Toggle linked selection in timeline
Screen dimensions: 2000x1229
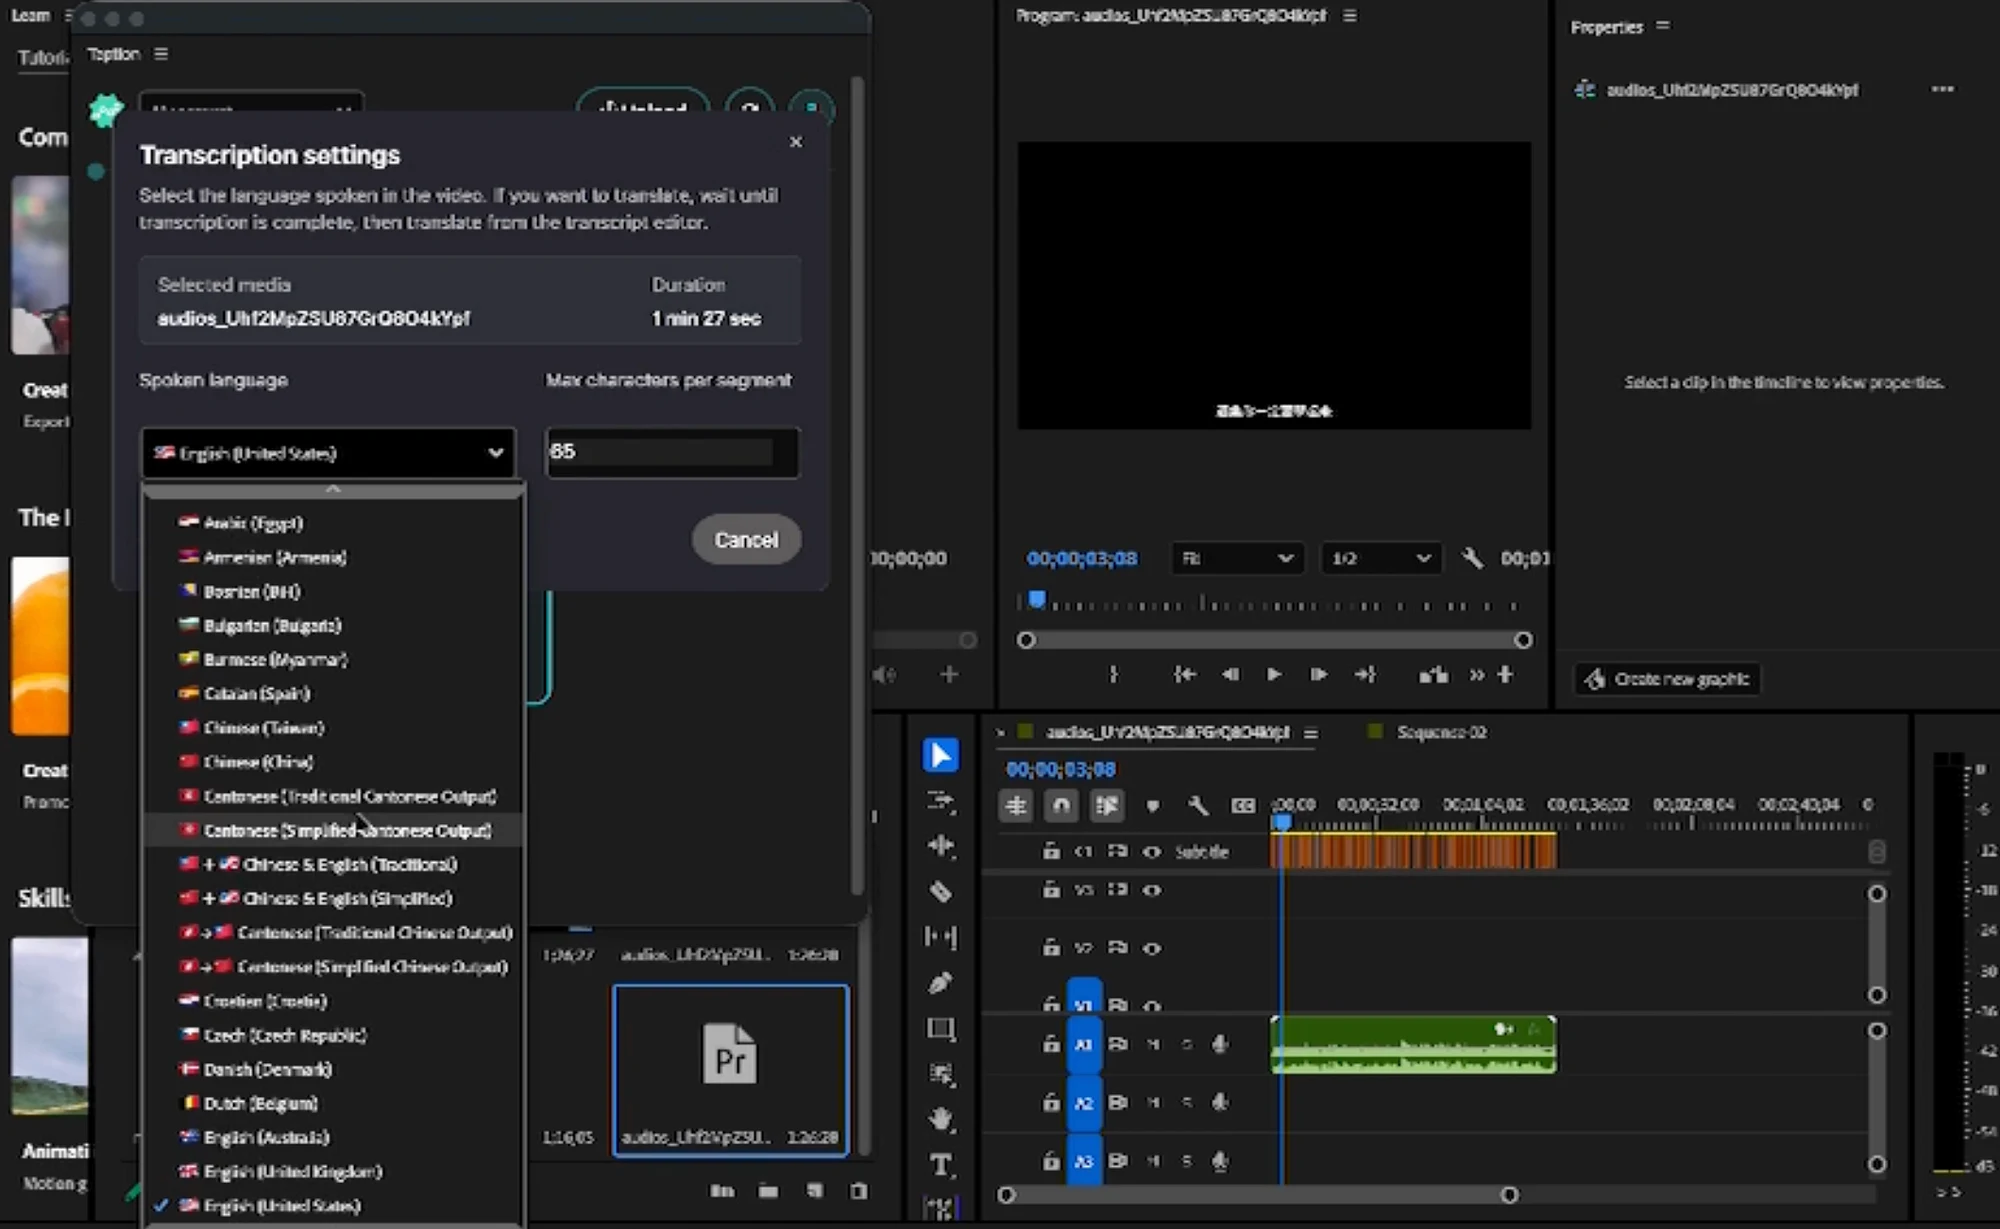pyautogui.click(x=1107, y=805)
